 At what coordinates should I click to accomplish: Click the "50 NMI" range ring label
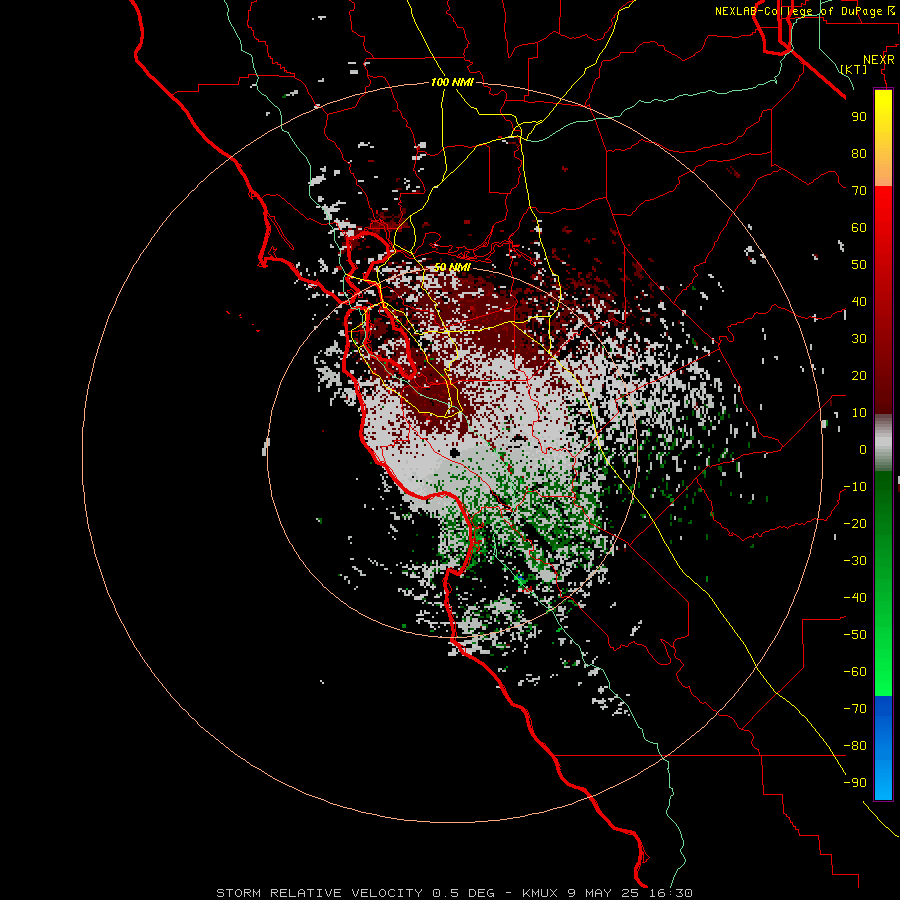[452, 267]
